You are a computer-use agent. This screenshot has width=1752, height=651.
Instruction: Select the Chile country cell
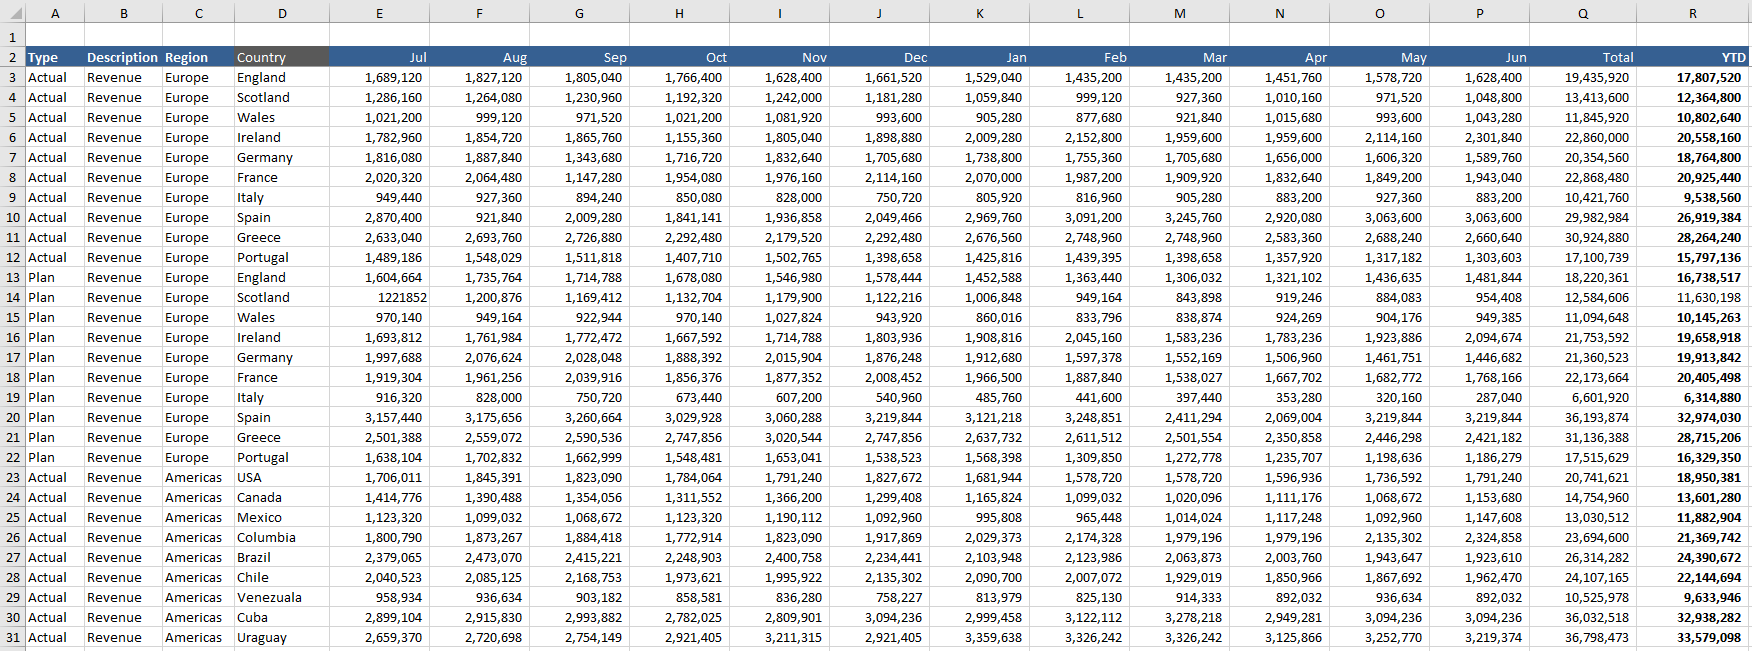coord(282,577)
